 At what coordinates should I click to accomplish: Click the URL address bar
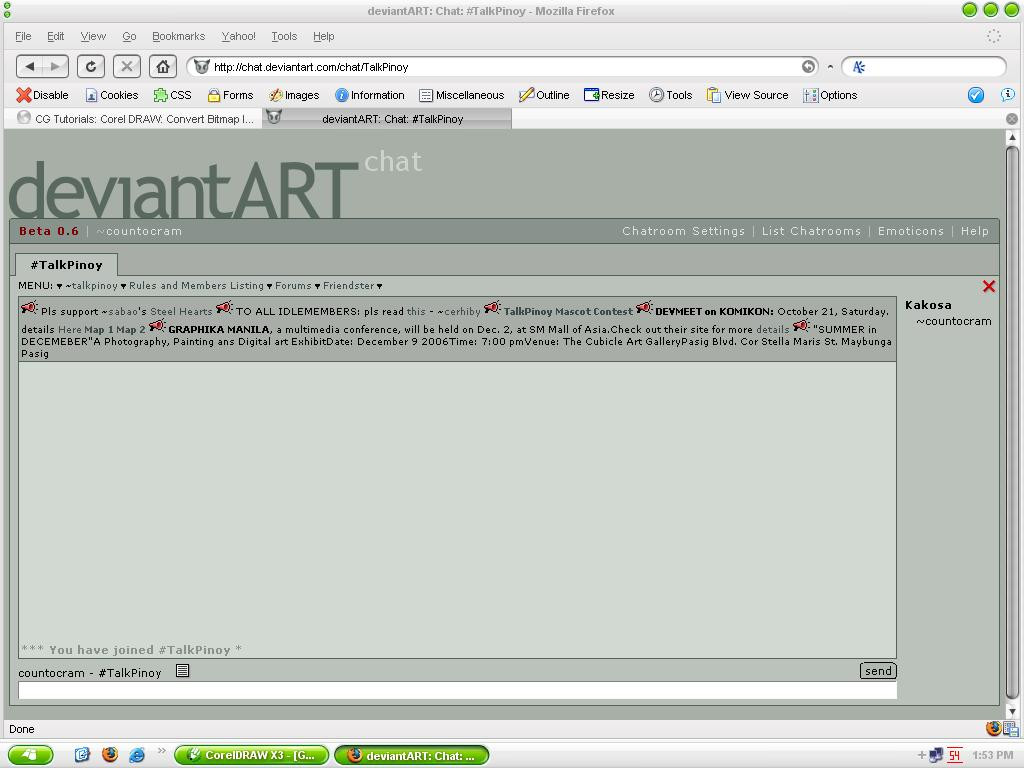(503, 67)
